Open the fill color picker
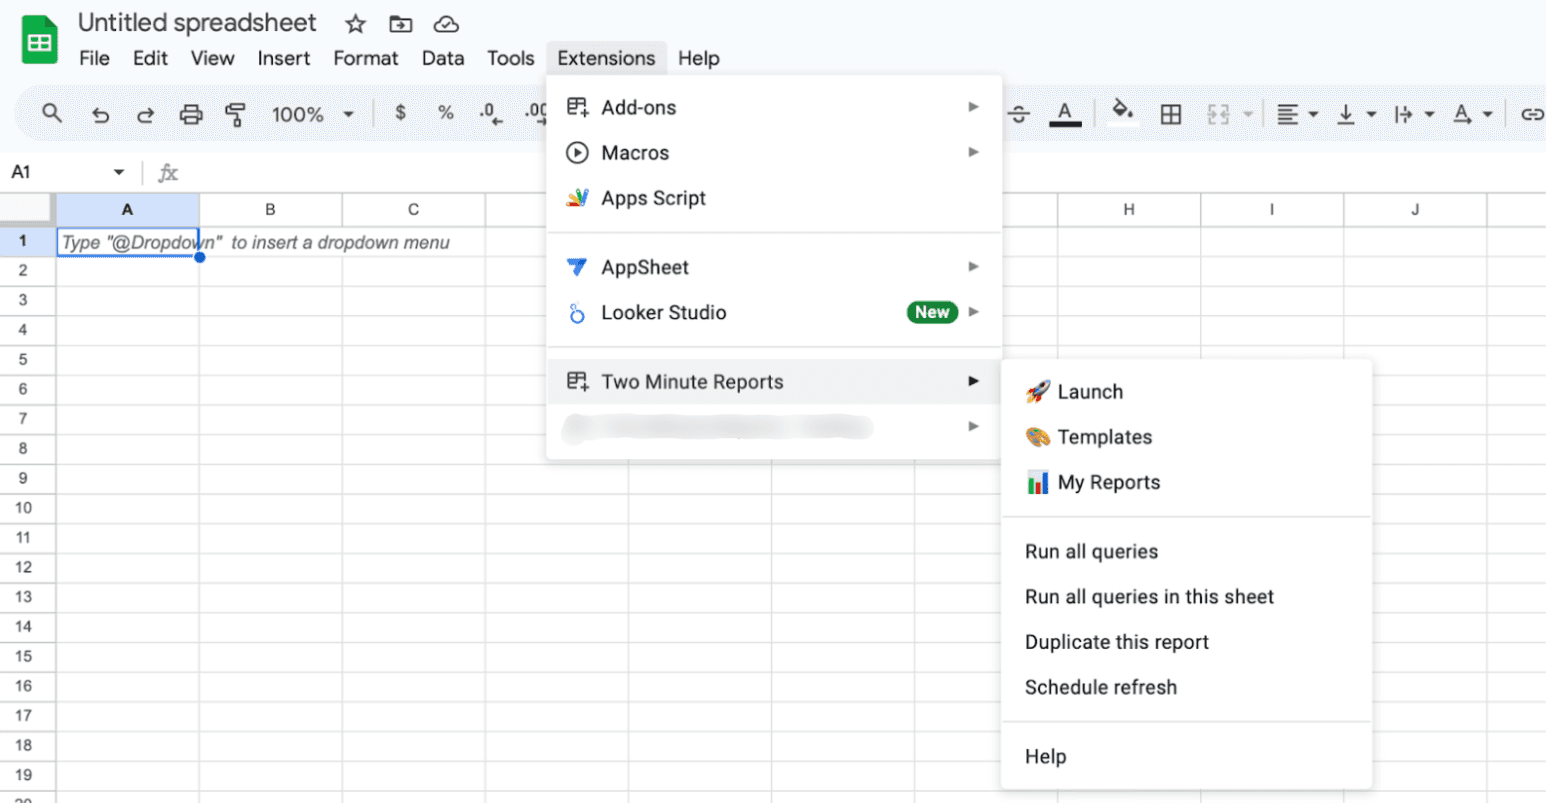 (1122, 114)
